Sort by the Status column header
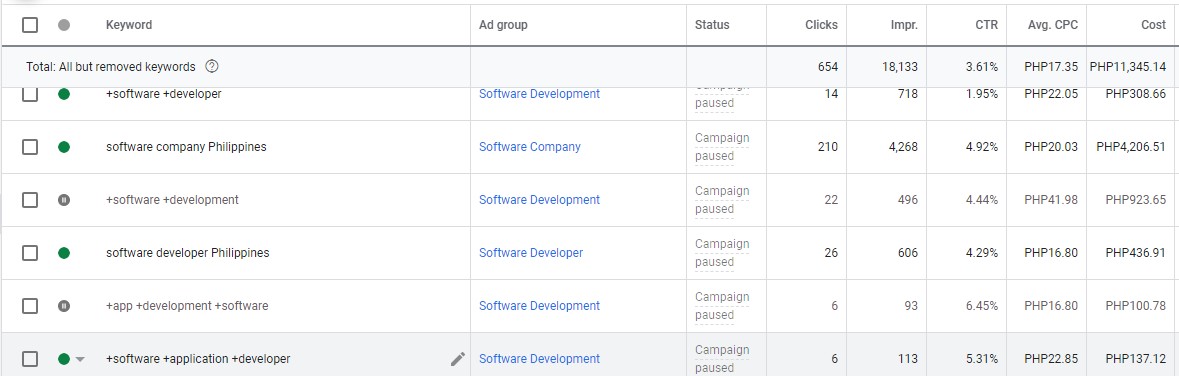This screenshot has width=1179, height=376. click(x=712, y=25)
